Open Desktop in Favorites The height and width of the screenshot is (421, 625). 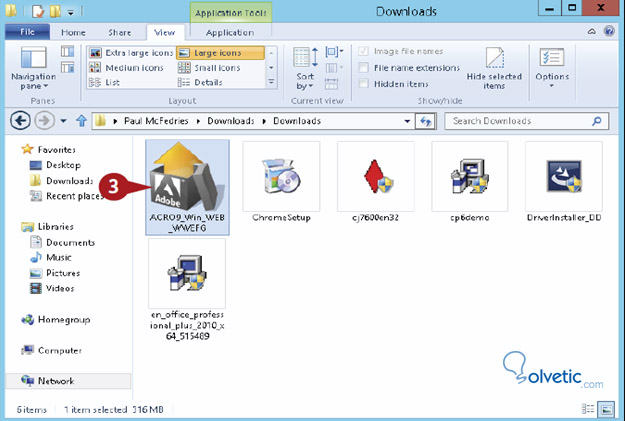(x=55, y=165)
